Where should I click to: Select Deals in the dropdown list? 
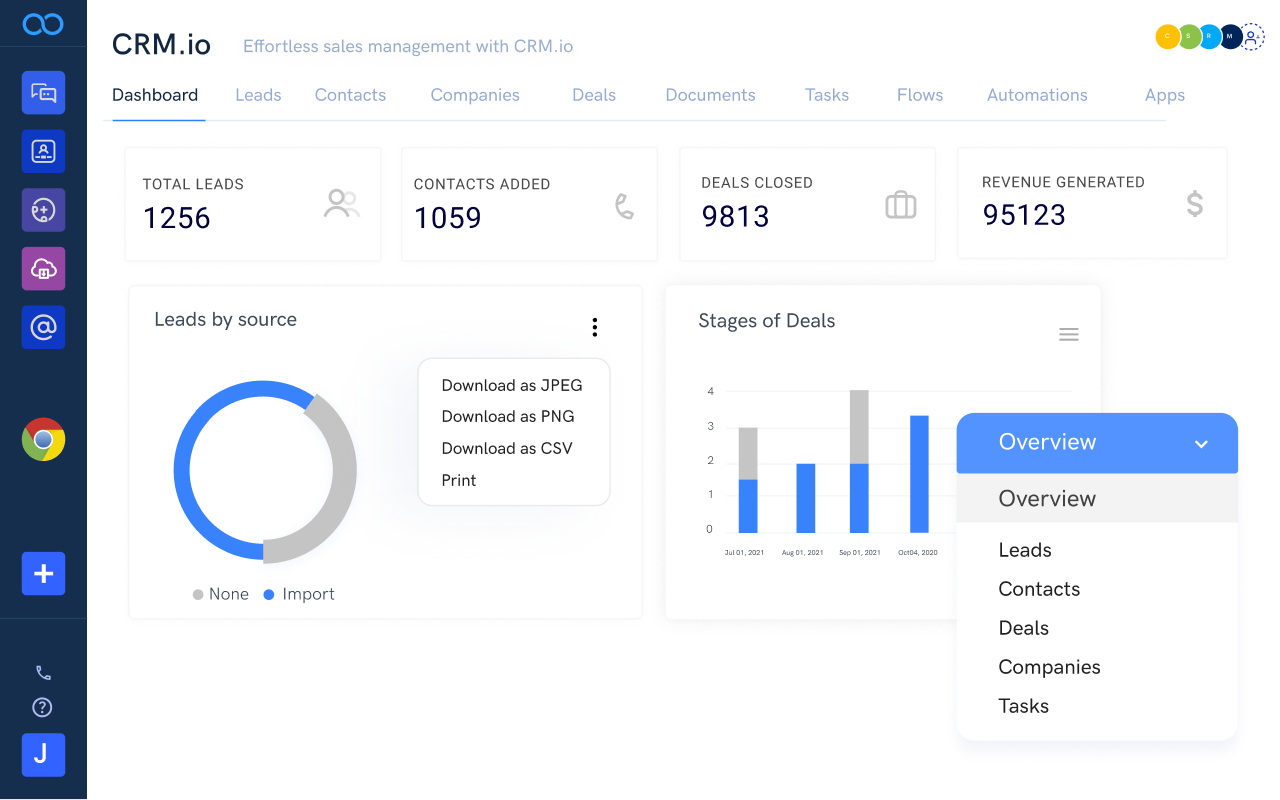[x=1023, y=628]
